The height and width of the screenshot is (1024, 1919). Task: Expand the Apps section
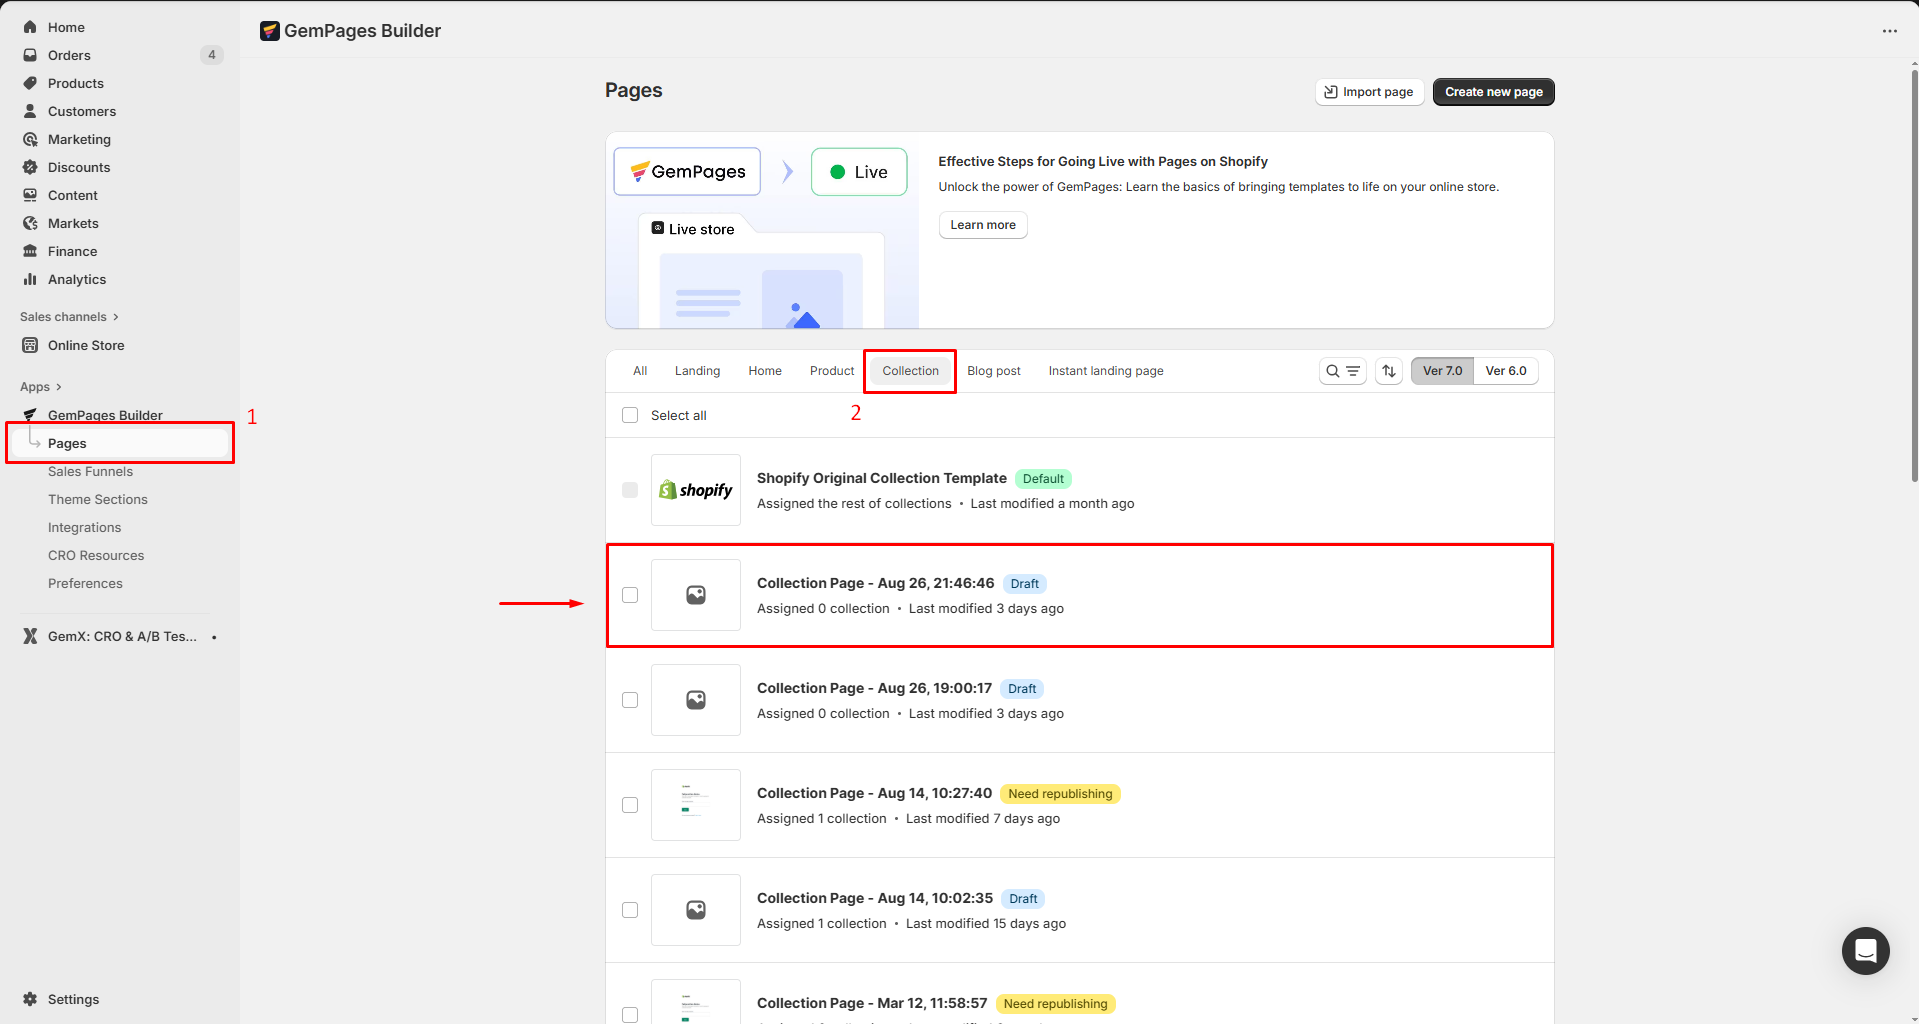tap(41, 387)
